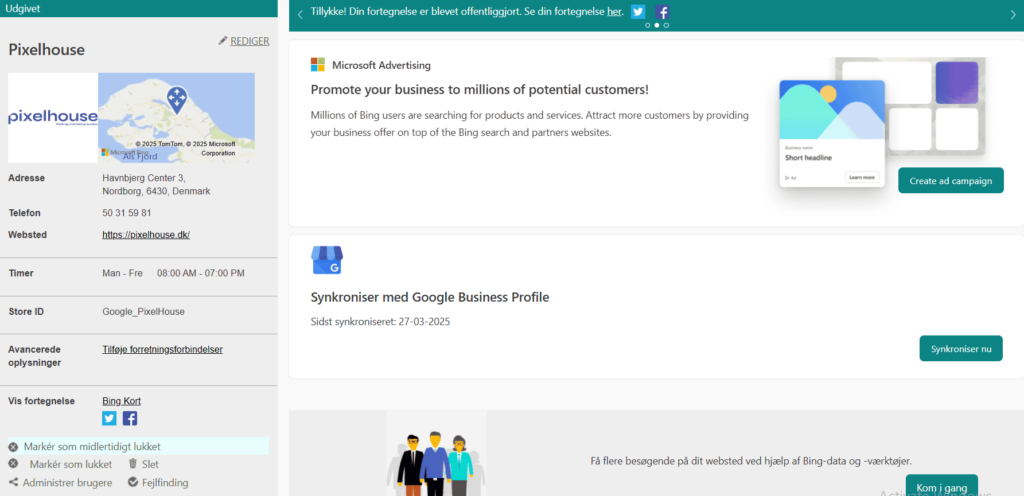1024x496 pixels.
Task: Click the phone number 50 31 59 81
Action: click(x=127, y=213)
